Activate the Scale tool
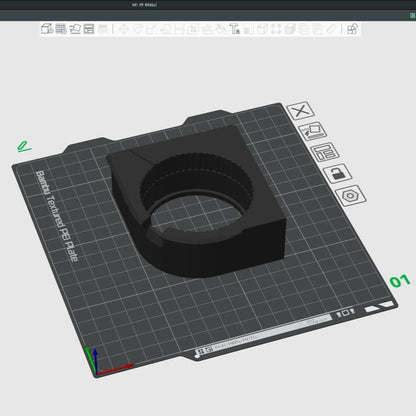This screenshot has height=416, width=416. point(151,29)
